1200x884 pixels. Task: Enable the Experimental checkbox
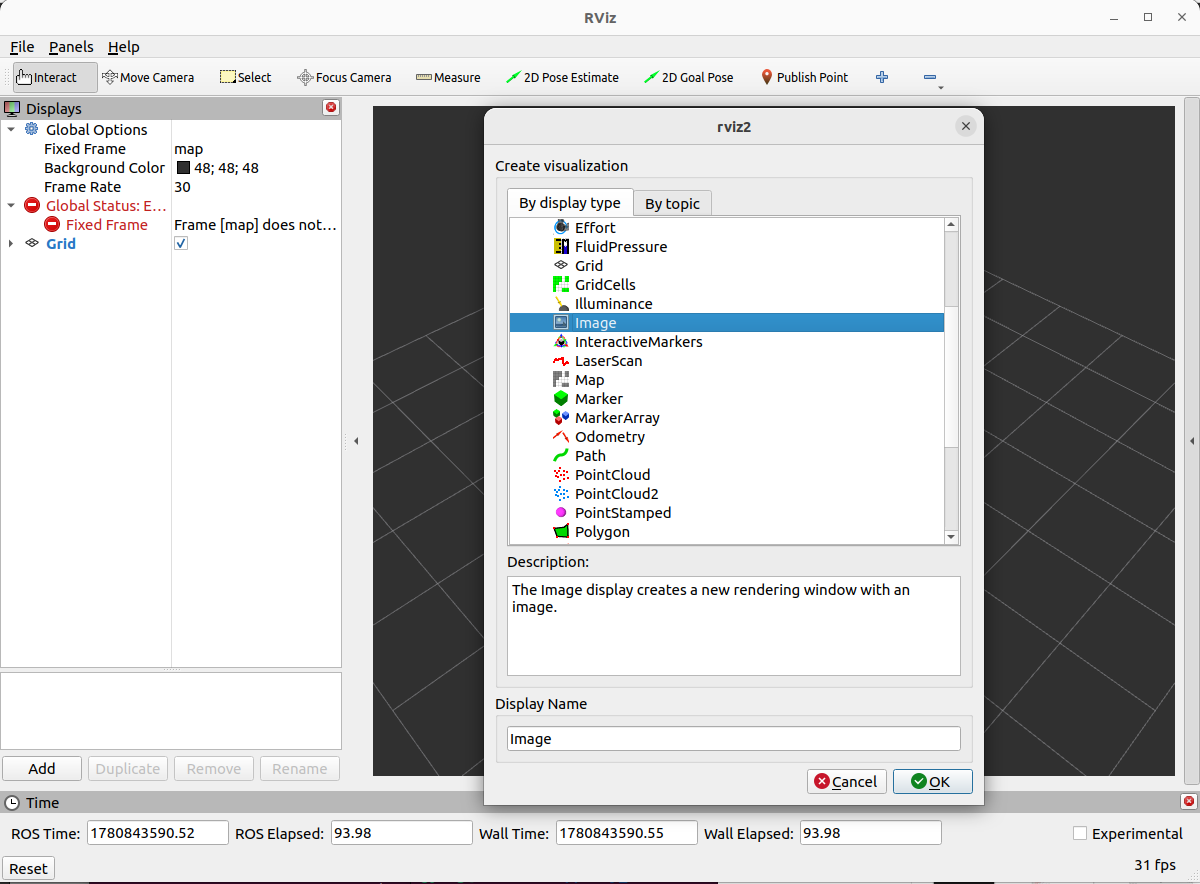(x=1079, y=833)
